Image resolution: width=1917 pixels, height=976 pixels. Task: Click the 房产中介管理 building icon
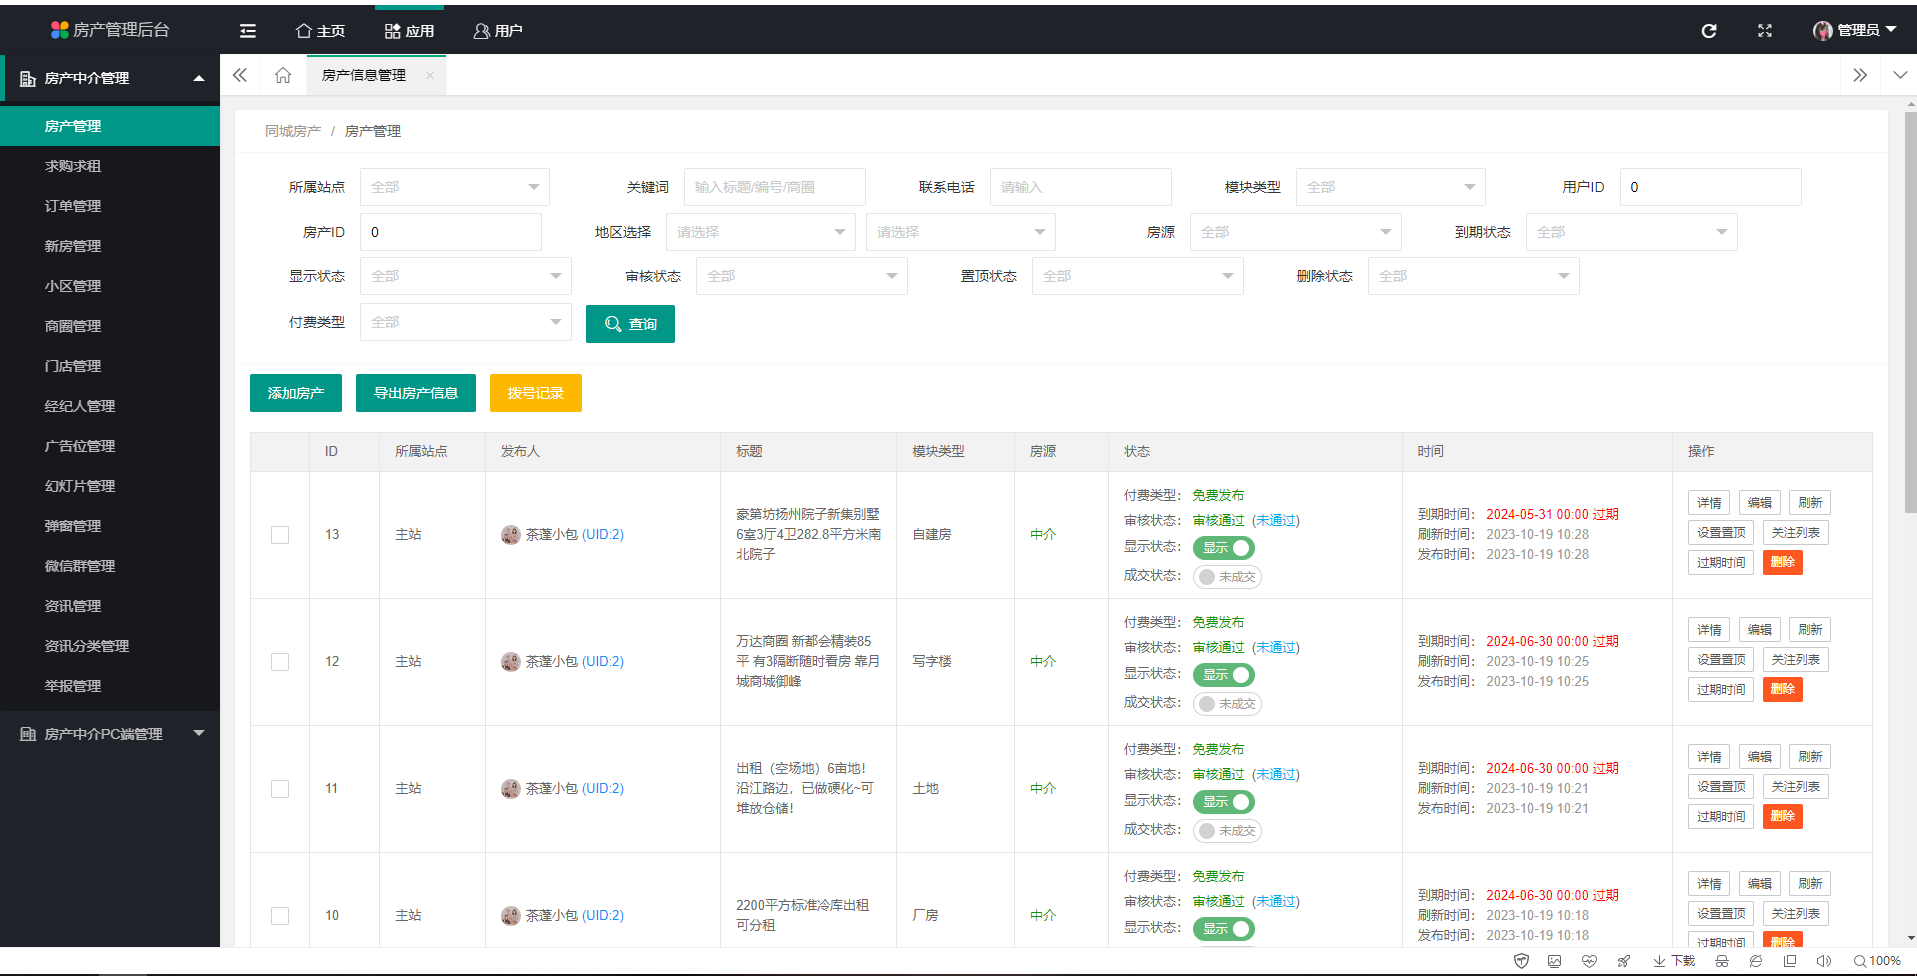tap(28, 78)
